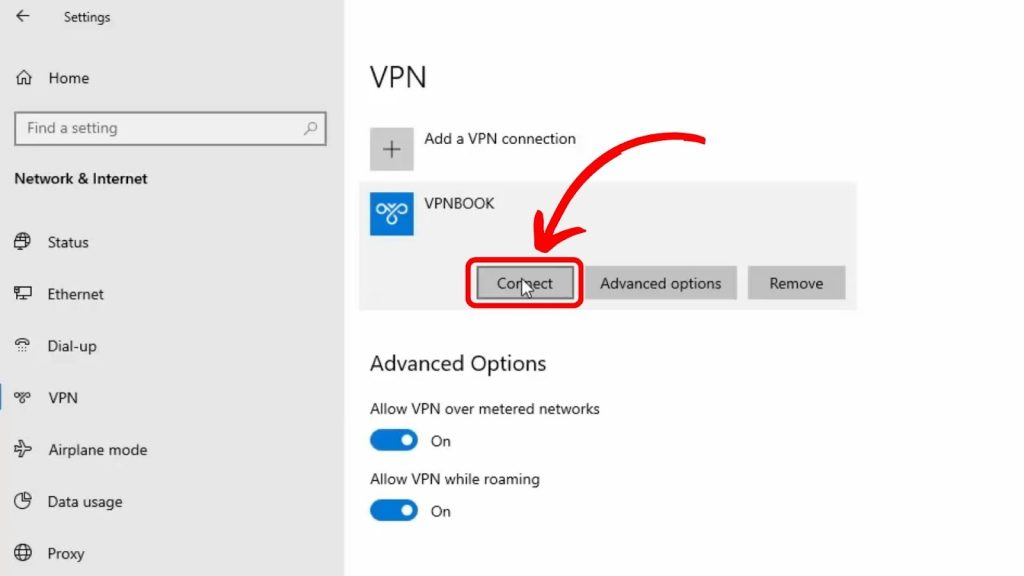This screenshot has height=576, width=1024.
Task: Turn off Allow VPN while roaming
Action: click(393, 510)
